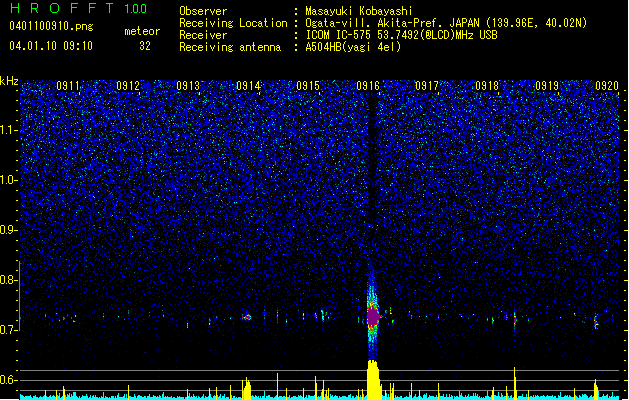Viewport: 629px width, 400px height.
Task: Click the small echo blob near 0914
Action: (x=247, y=317)
